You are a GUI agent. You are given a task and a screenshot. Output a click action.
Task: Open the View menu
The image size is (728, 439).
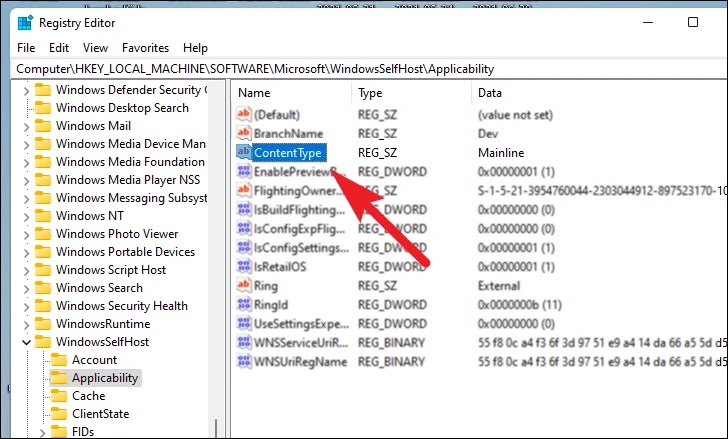pos(95,48)
